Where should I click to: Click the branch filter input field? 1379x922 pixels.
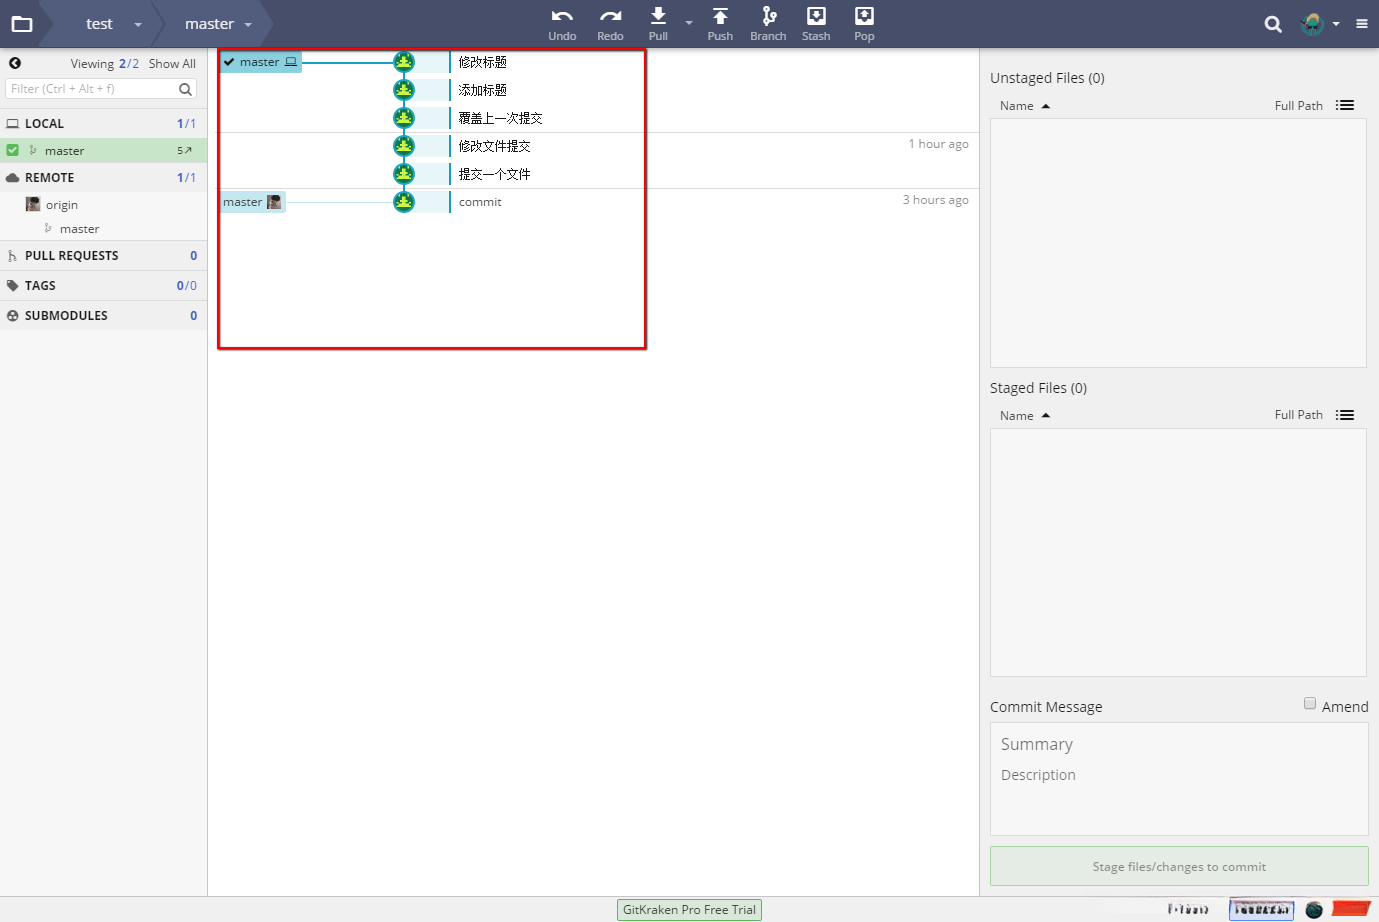click(101, 89)
